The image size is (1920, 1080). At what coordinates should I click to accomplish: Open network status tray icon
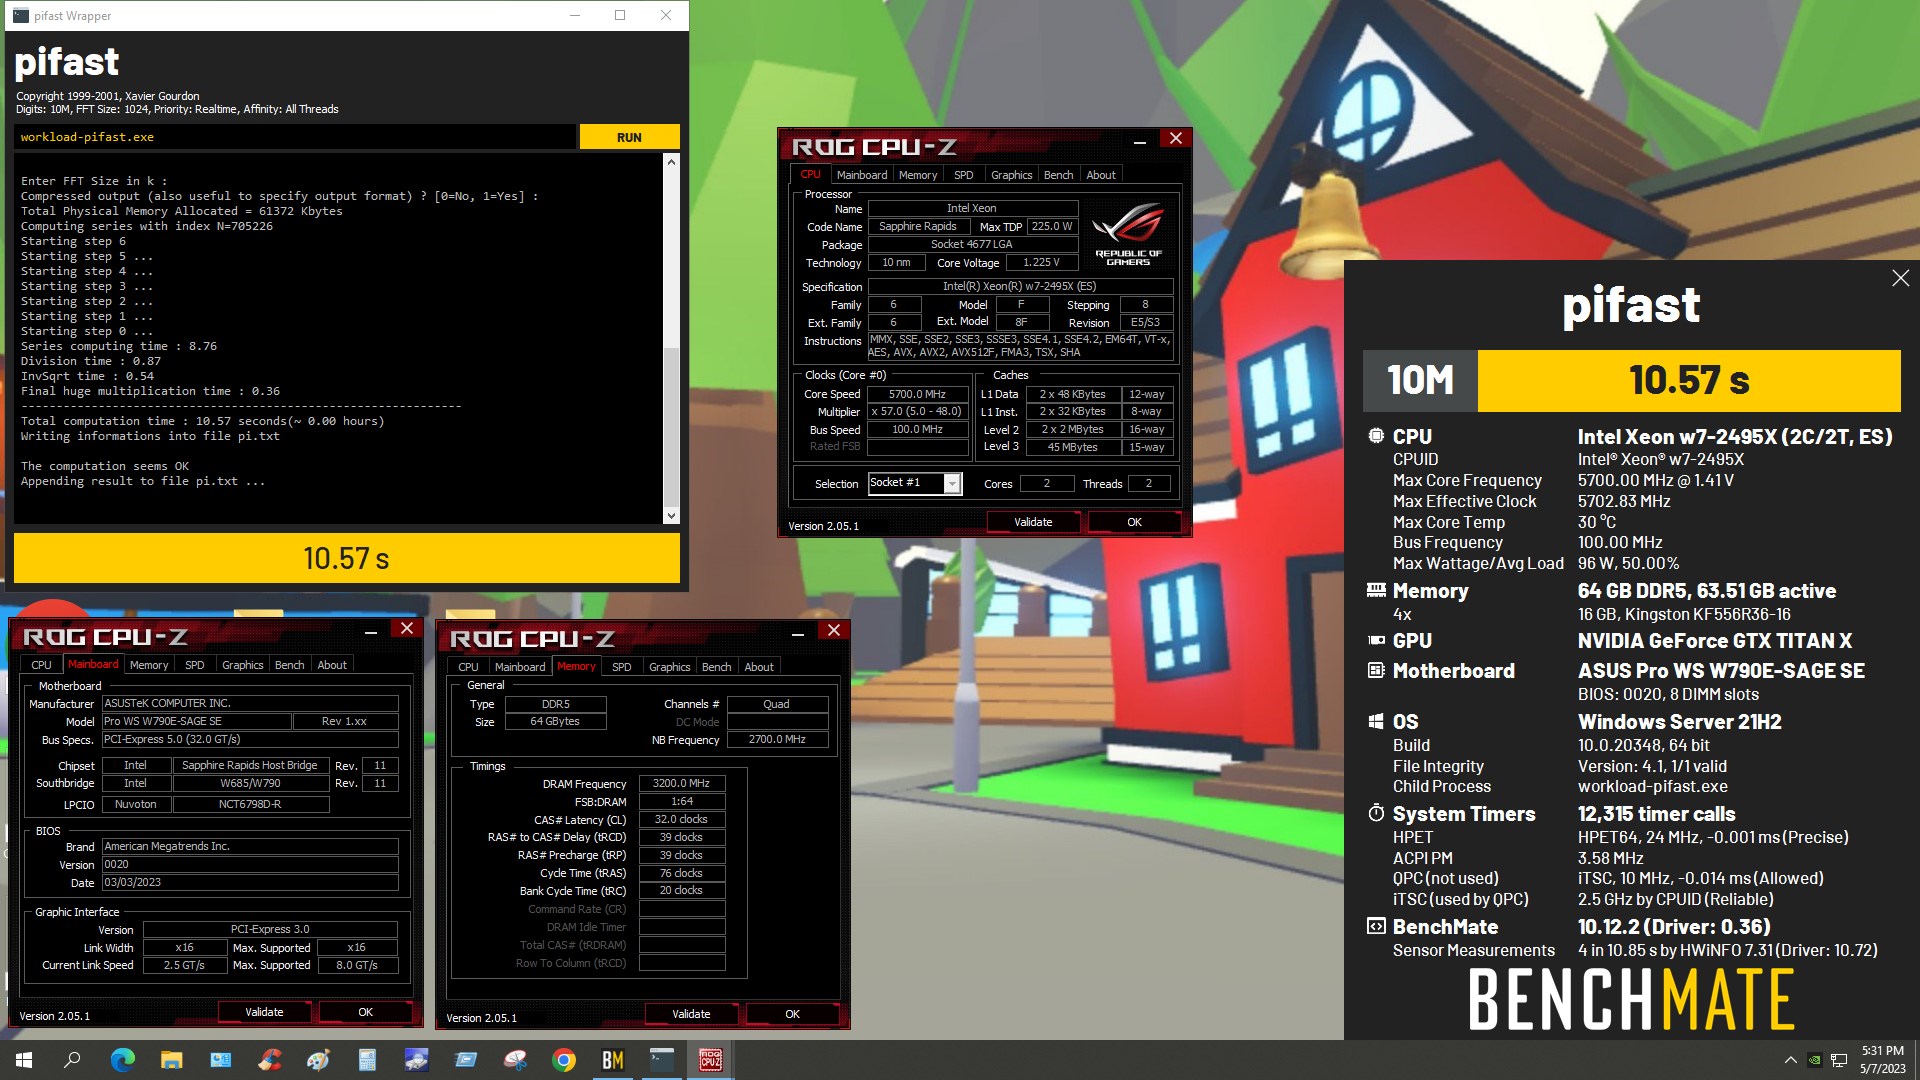pos(1838,1060)
